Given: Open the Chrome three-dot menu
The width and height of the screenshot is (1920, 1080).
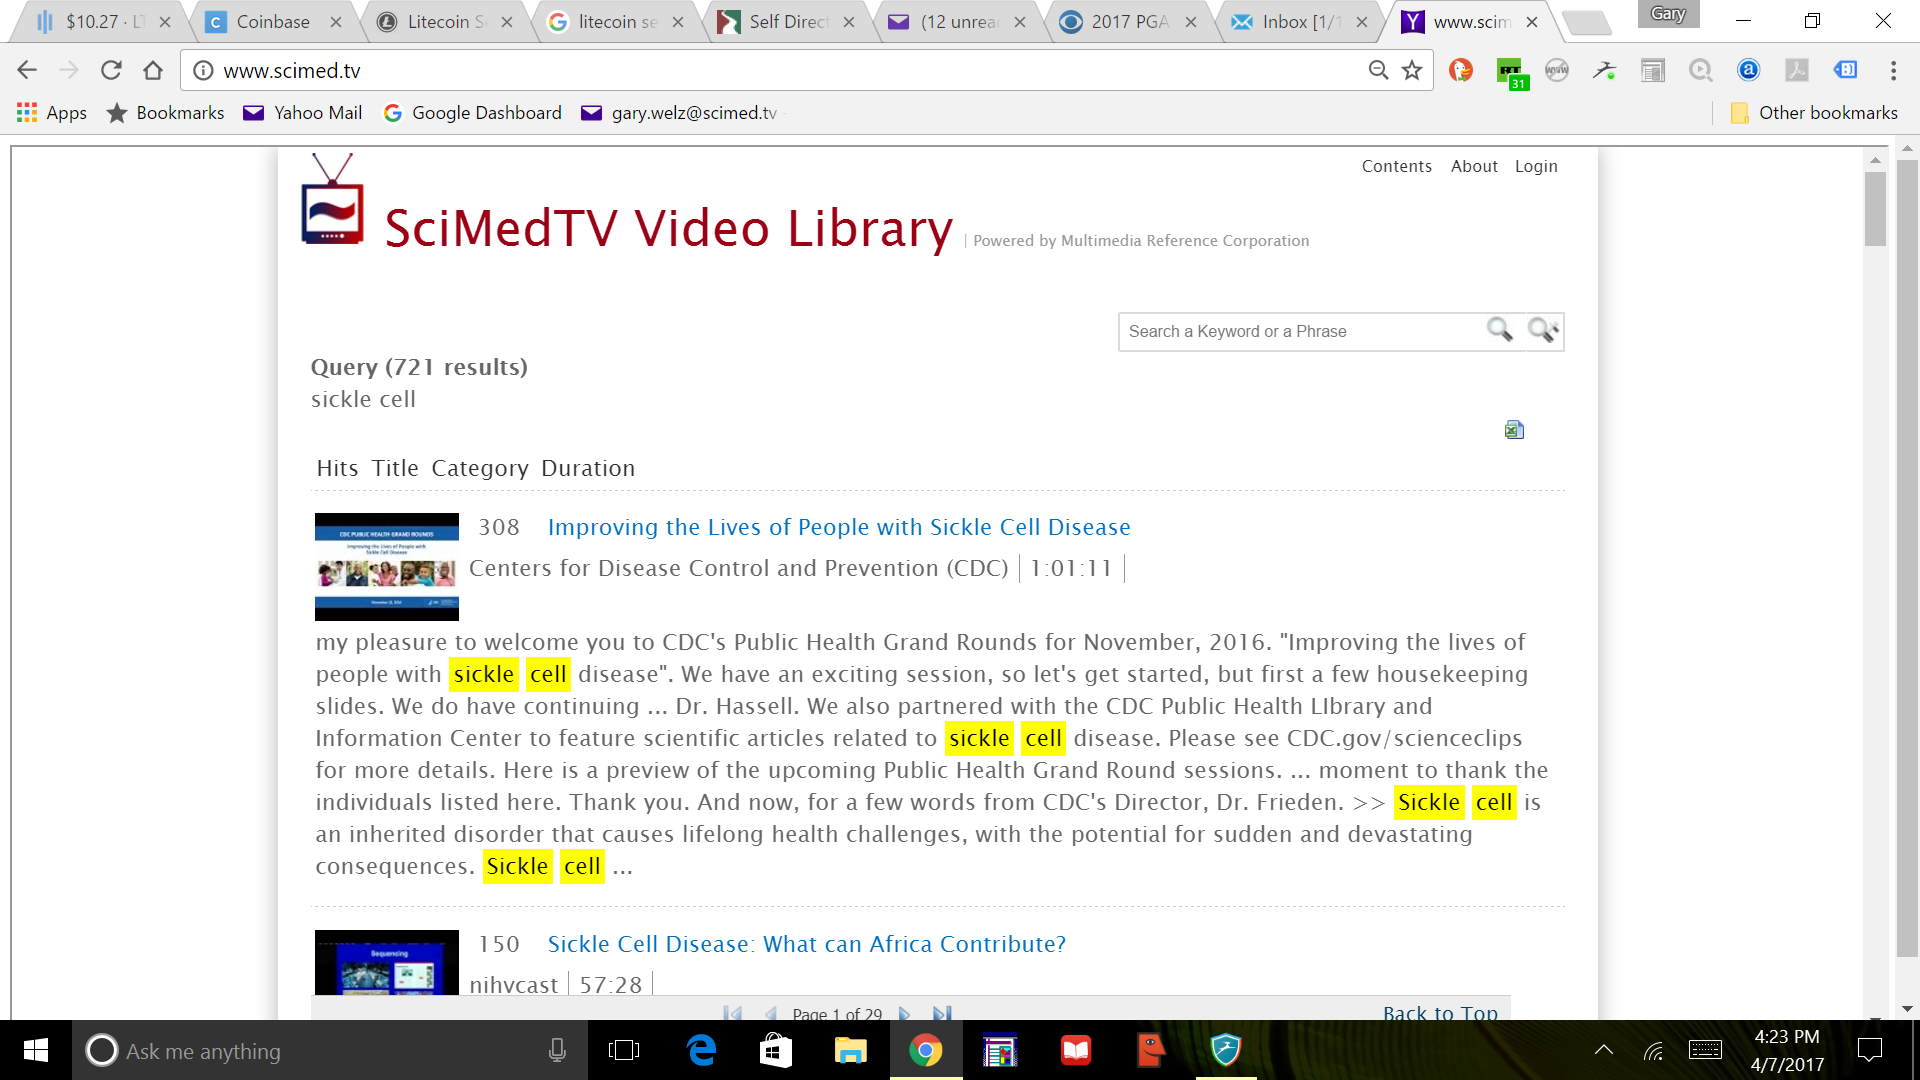Looking at the screenshot, I should 1893,70.
